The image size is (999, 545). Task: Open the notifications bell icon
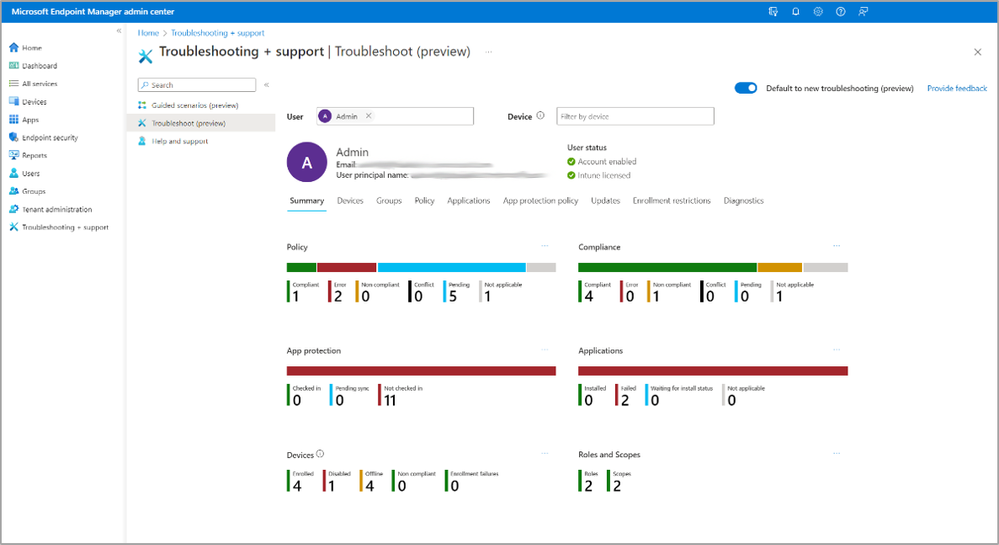795,11
